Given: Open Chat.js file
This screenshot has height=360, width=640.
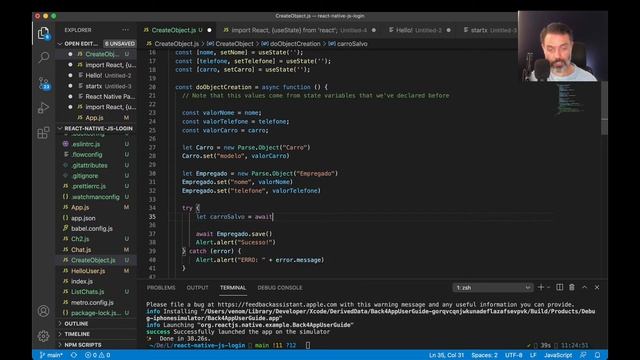Looking at the screenshot, I should [x=96, y=249].
